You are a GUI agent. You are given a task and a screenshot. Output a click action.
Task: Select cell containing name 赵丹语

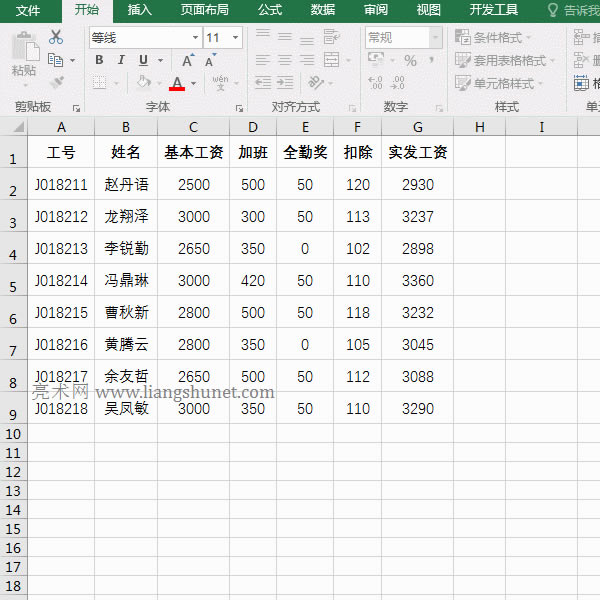click(x=126, y=184)
